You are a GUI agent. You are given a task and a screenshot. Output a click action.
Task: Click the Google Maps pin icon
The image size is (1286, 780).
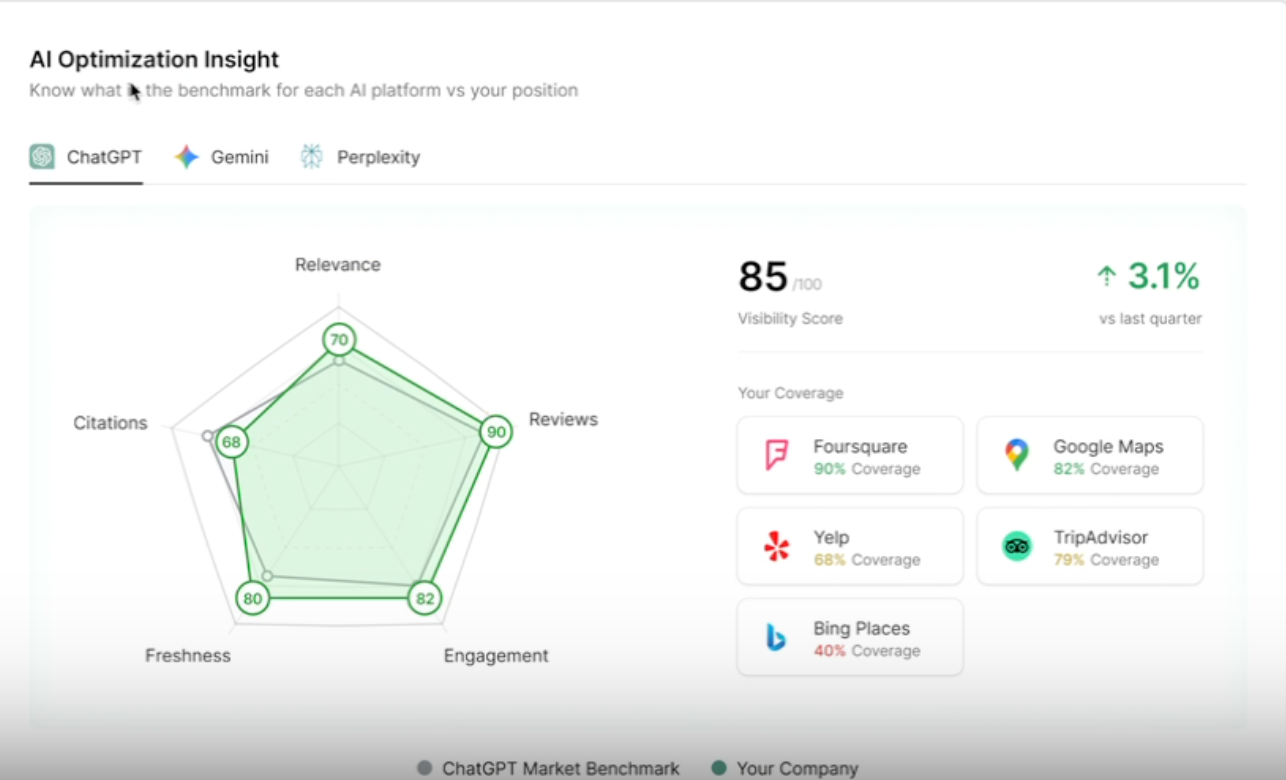1016,455
